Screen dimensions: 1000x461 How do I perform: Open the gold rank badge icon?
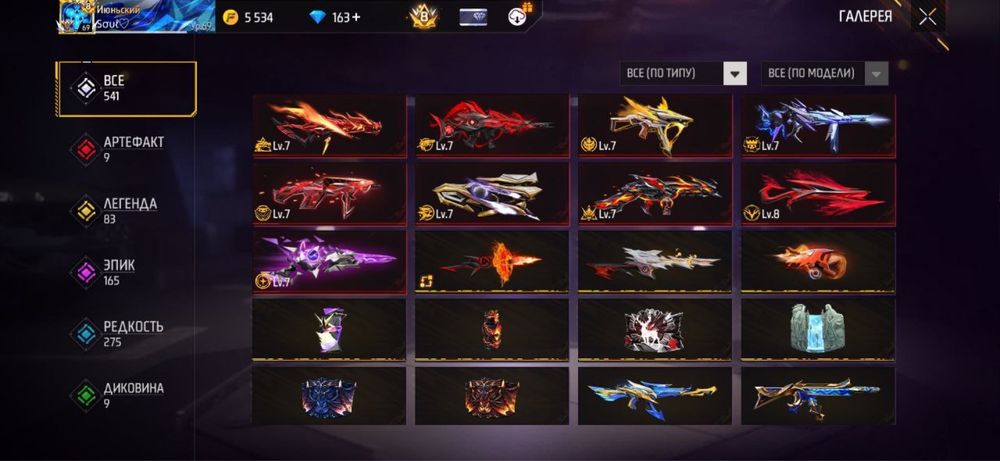coord(423,17)
